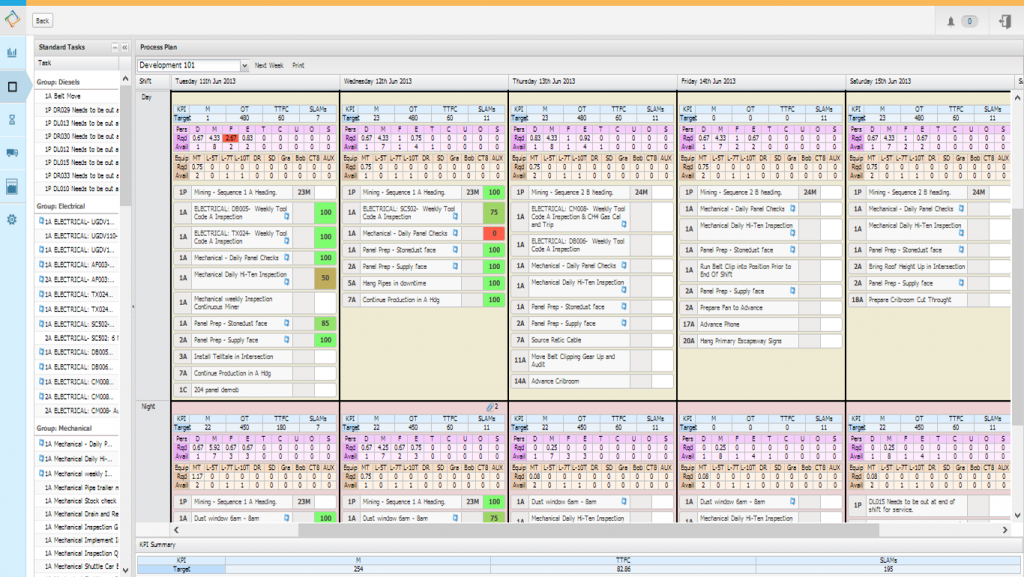Viewport: 1024px width, 577px height.
Task: Click the Thursday 13th Jun 2013 column header
Action: tap(593, 82)
